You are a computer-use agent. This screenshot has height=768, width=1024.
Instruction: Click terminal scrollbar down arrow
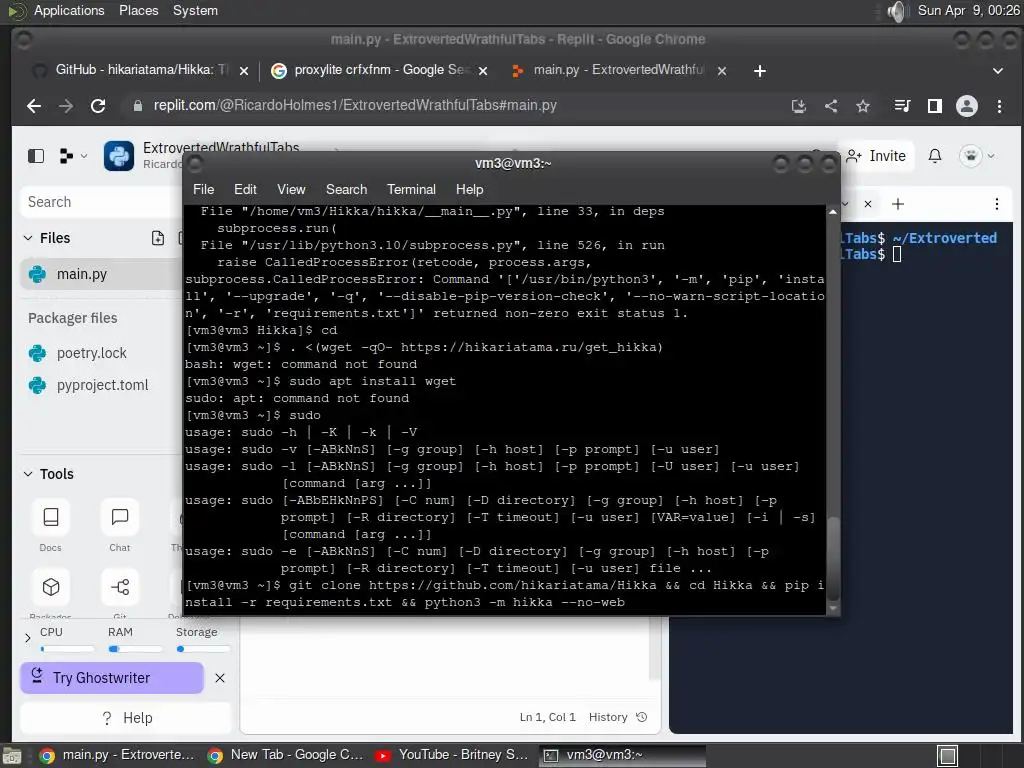pos(833,608)
